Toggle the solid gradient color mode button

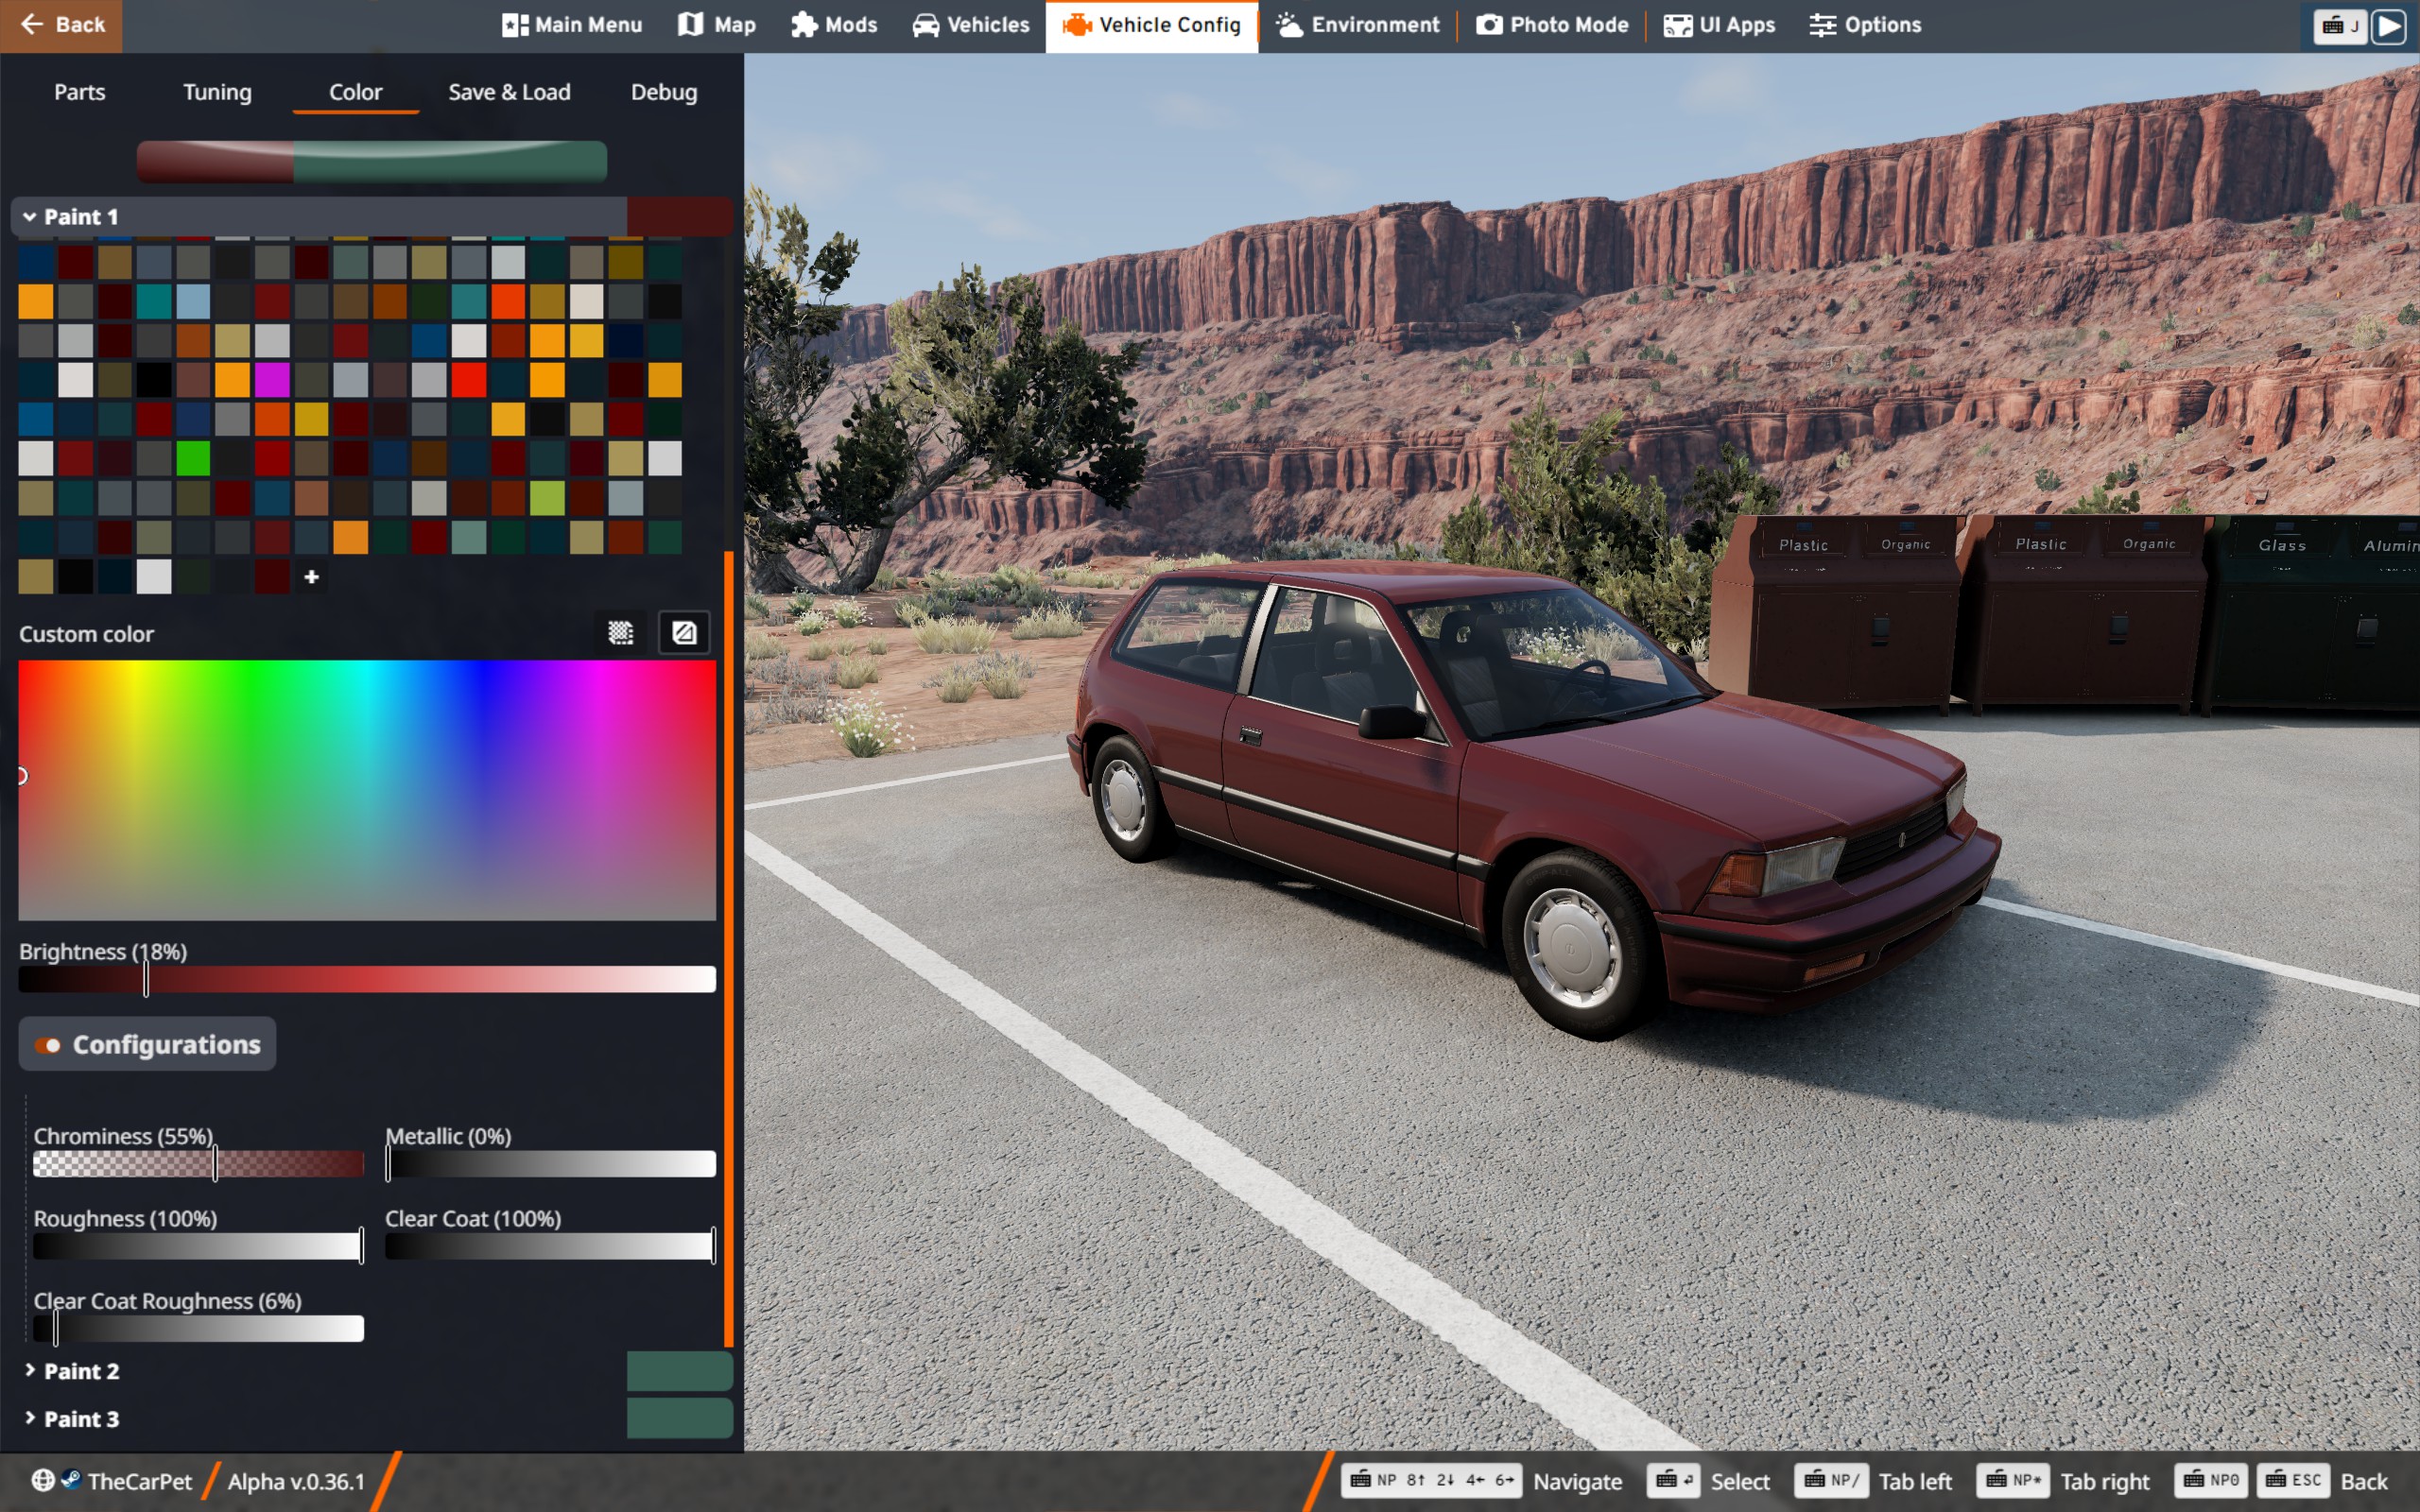(x=684, y=633)
